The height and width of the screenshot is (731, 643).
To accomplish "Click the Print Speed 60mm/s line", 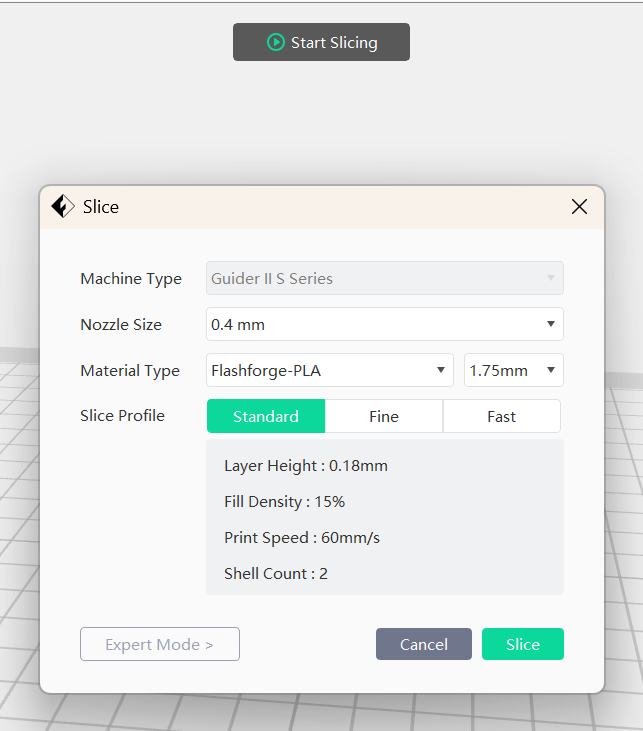I will 302,538.
